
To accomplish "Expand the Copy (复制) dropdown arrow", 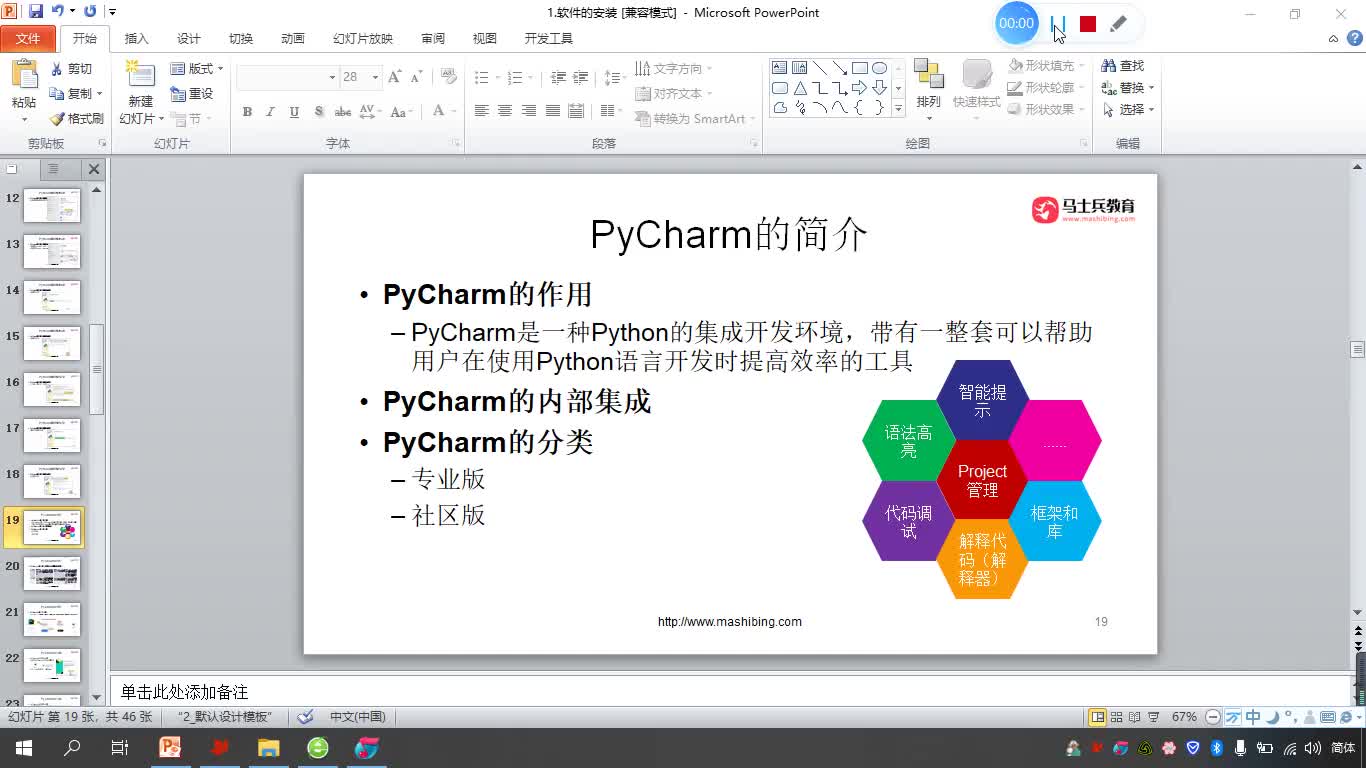I will click(x=101, y=94).
